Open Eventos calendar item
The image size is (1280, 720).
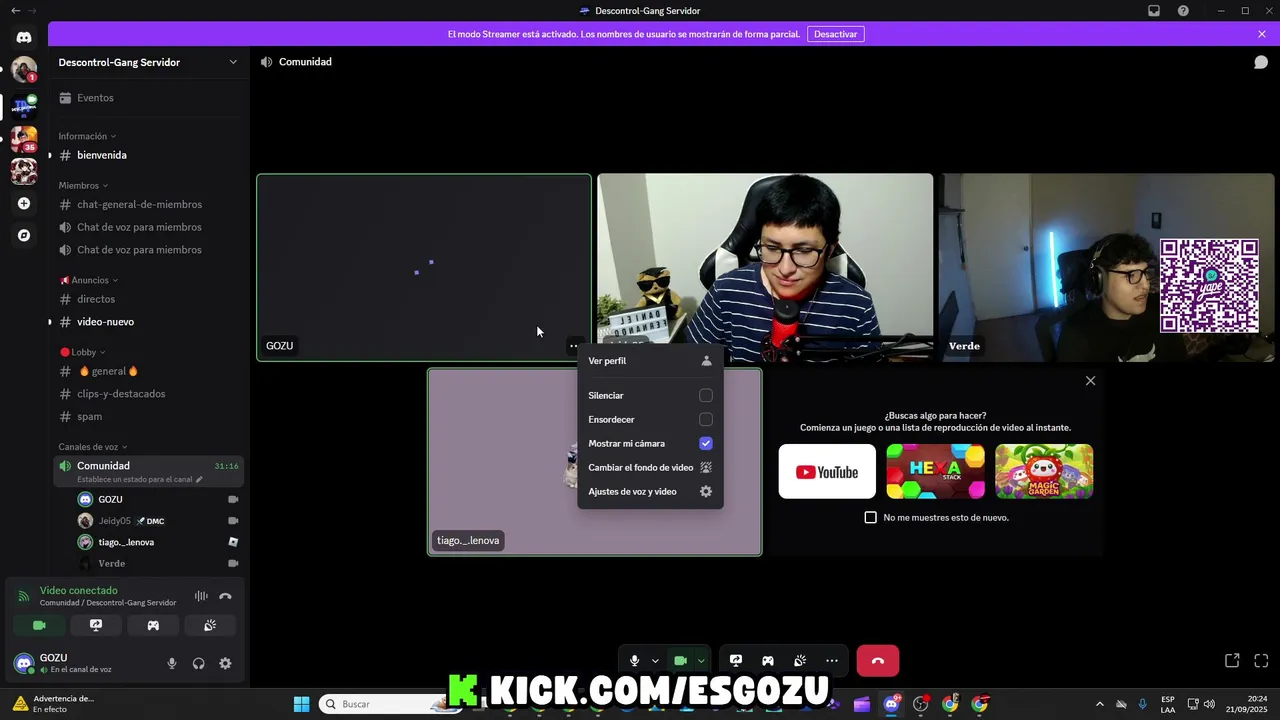point(149,98)
